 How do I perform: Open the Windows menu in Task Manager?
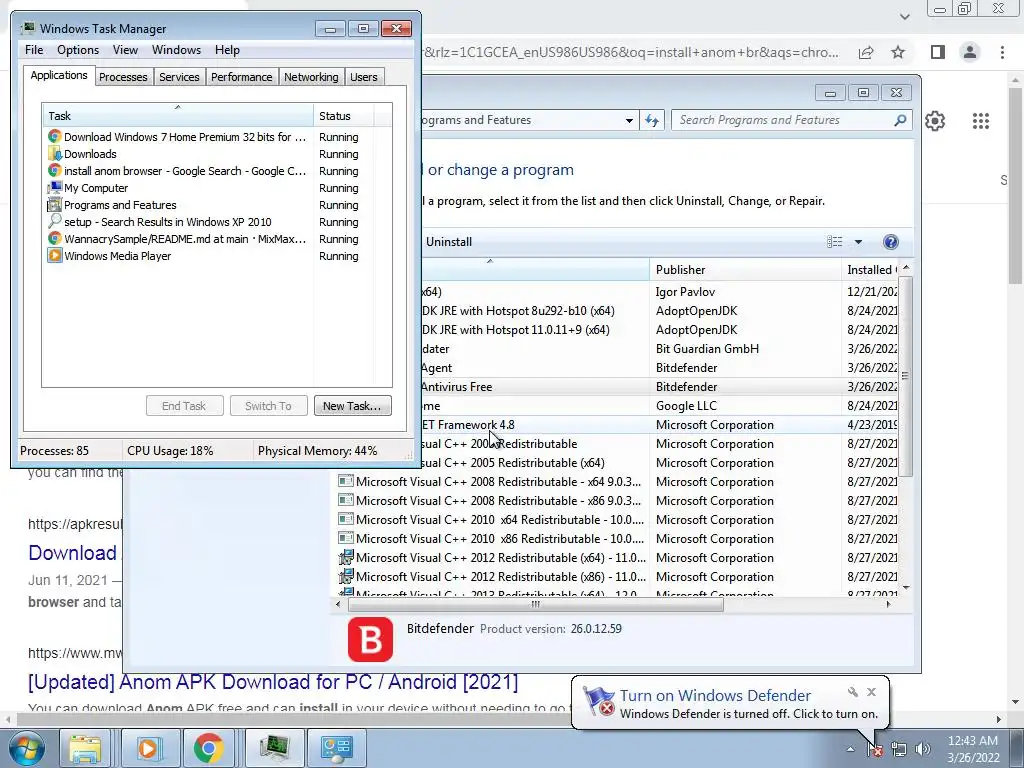tap(176, 50)
